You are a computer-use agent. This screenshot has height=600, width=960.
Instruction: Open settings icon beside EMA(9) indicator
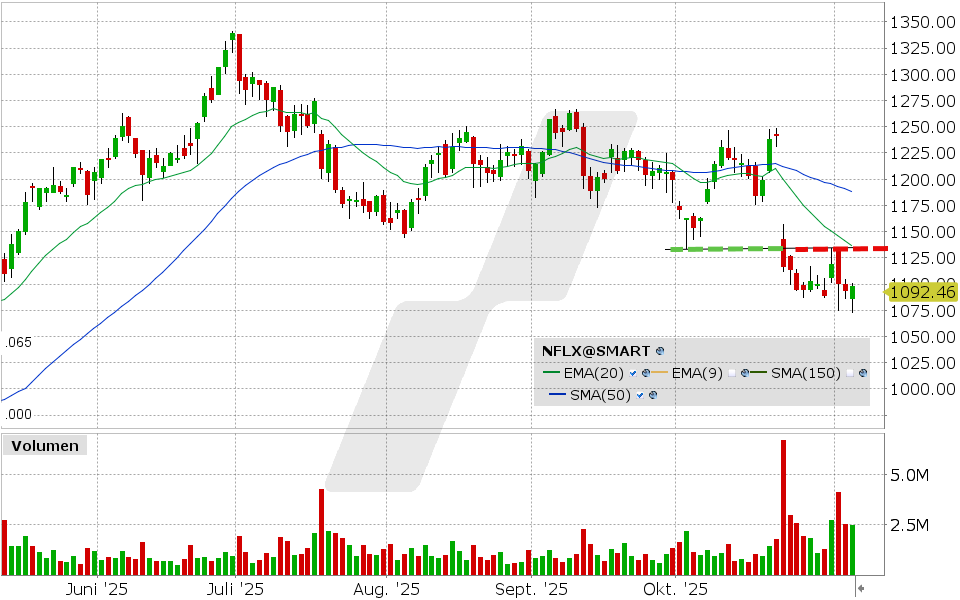745,374
